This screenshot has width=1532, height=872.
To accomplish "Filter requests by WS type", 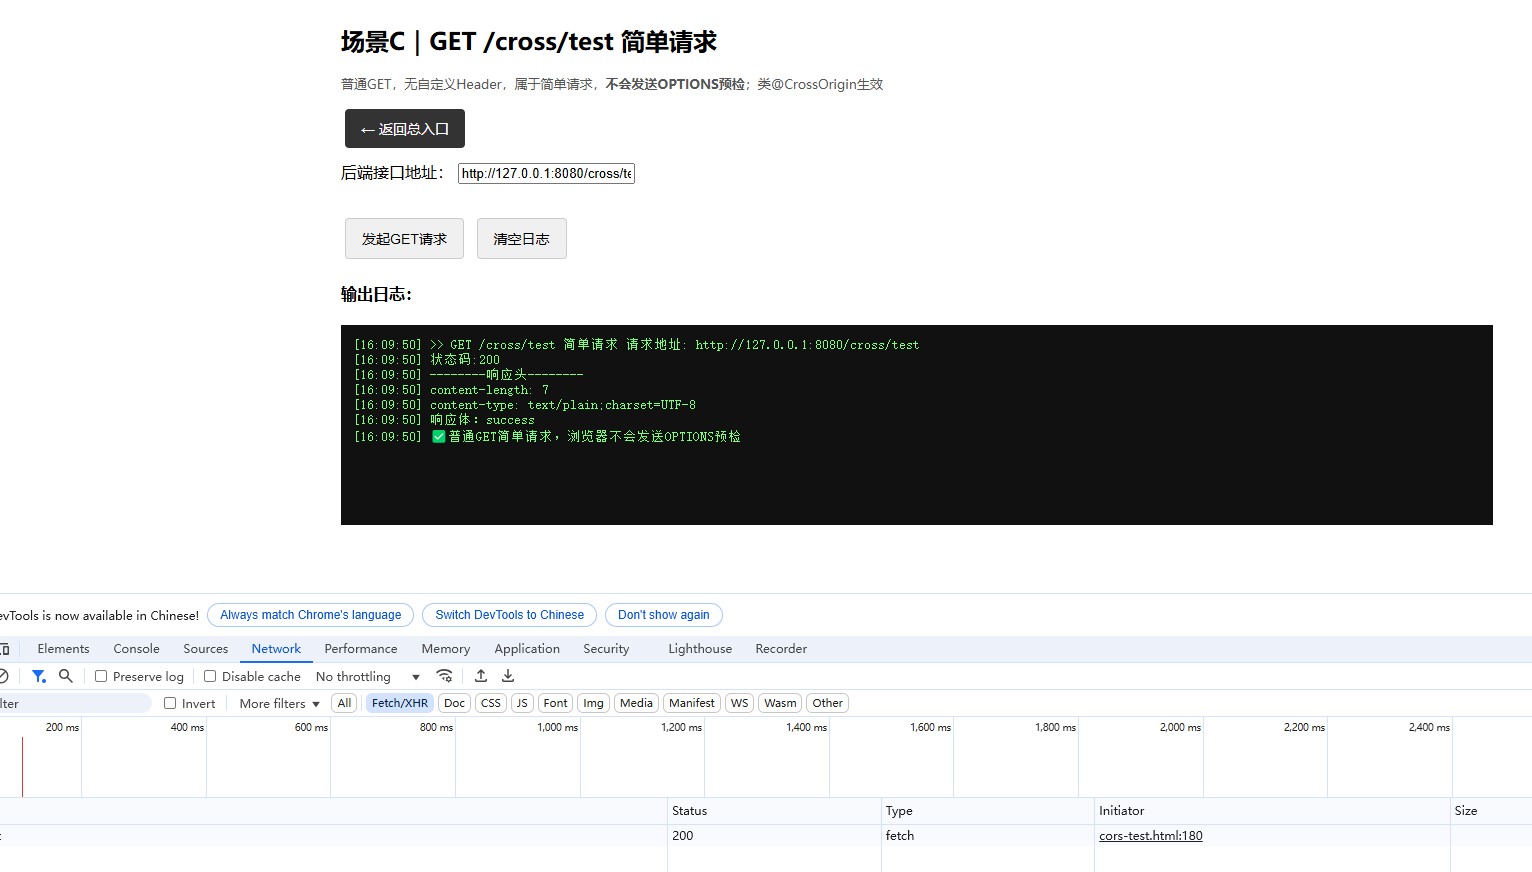I will 740,703.
